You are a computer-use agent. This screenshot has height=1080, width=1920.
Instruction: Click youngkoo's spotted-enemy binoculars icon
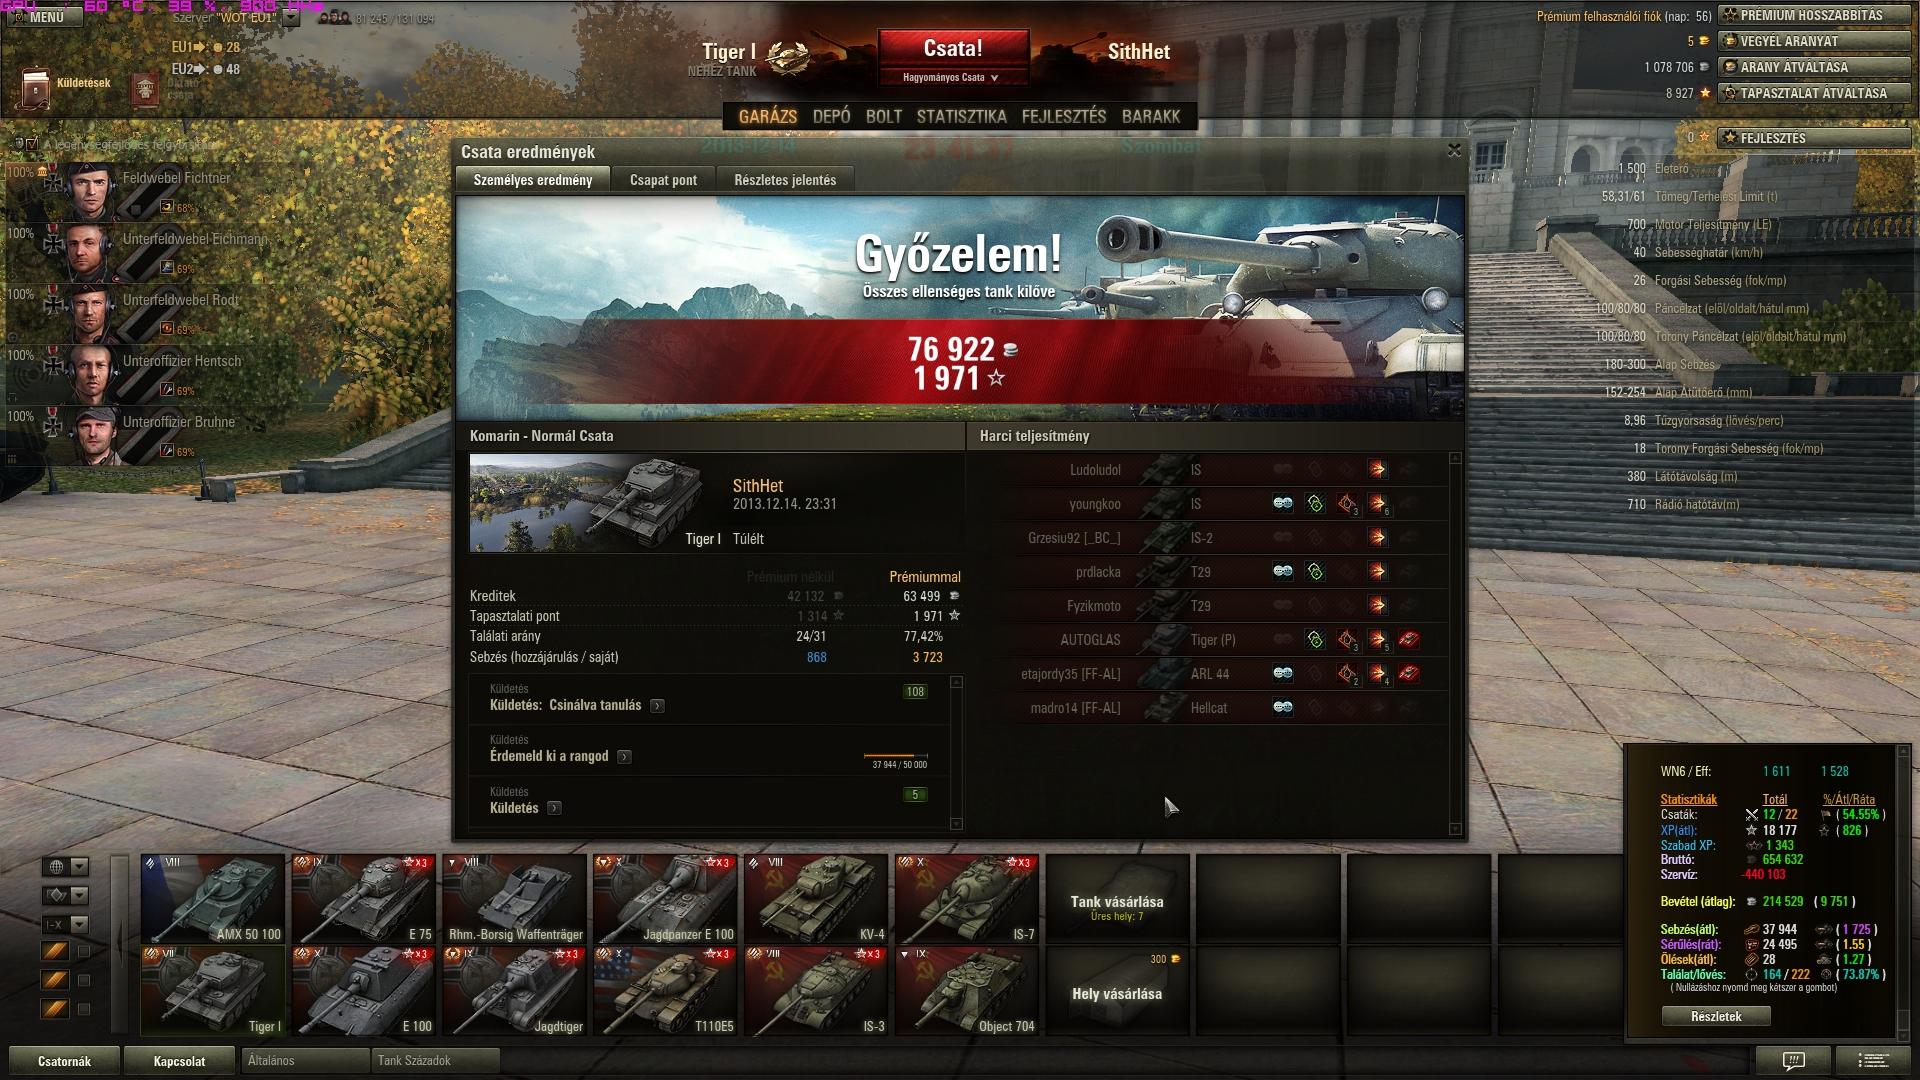(1283, 504)
